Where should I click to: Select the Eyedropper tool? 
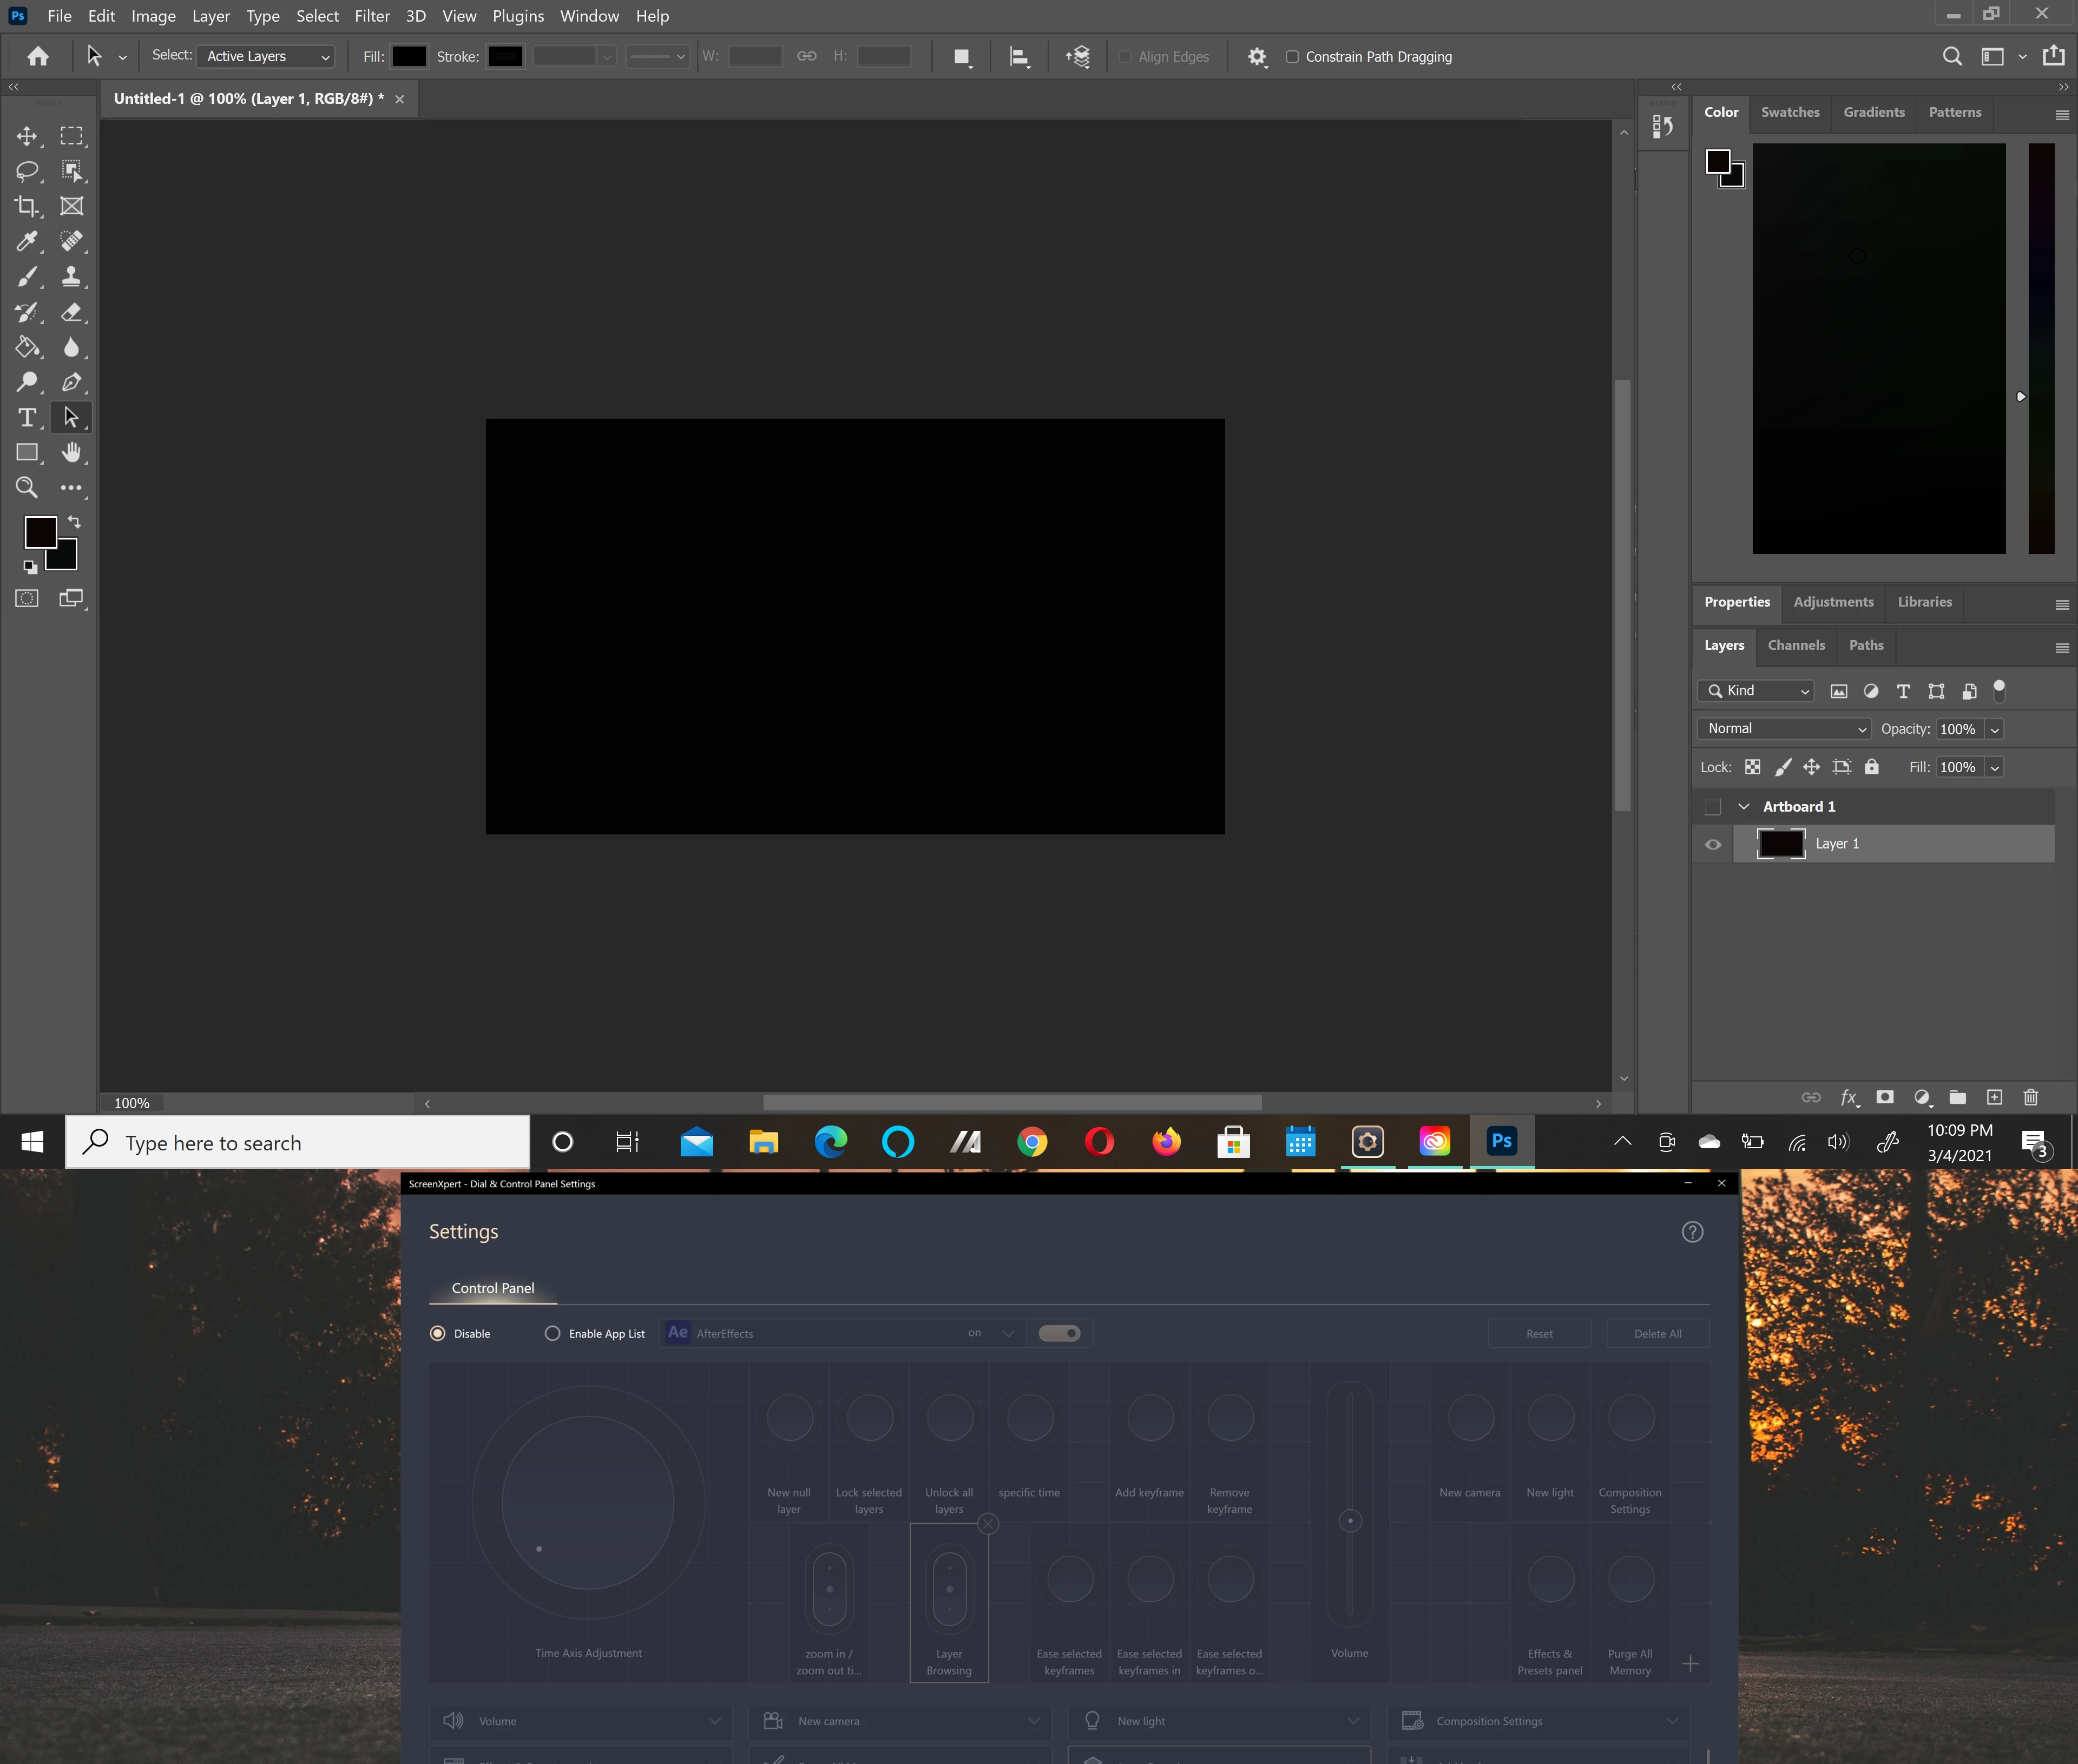click(27, 241)
